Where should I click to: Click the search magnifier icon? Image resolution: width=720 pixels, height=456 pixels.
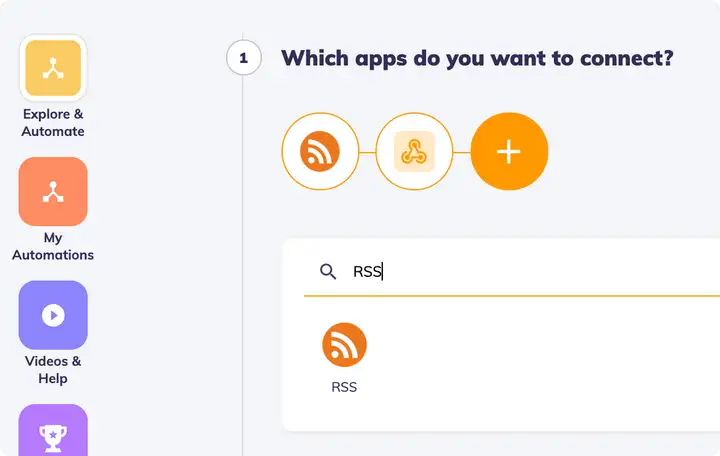328,271
